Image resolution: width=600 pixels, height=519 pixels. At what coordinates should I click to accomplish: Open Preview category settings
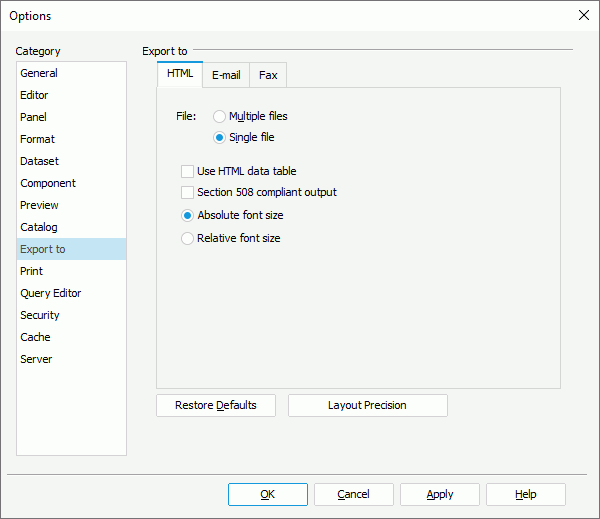pos(71,205)
